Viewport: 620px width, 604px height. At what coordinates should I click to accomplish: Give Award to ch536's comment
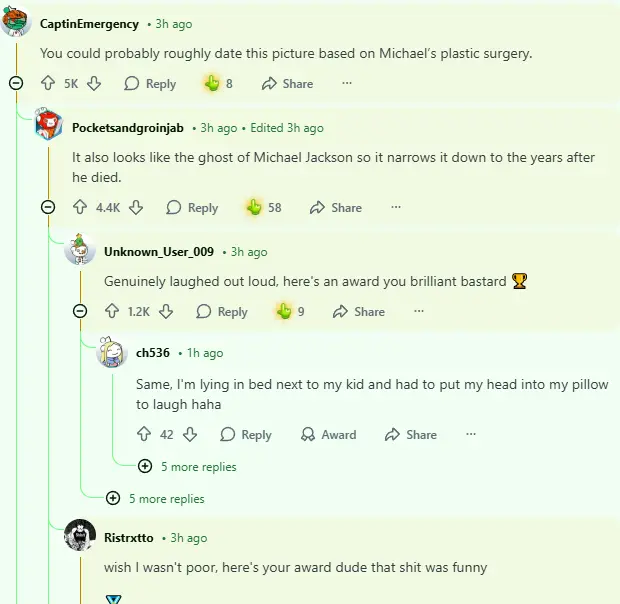pos(328,435)
